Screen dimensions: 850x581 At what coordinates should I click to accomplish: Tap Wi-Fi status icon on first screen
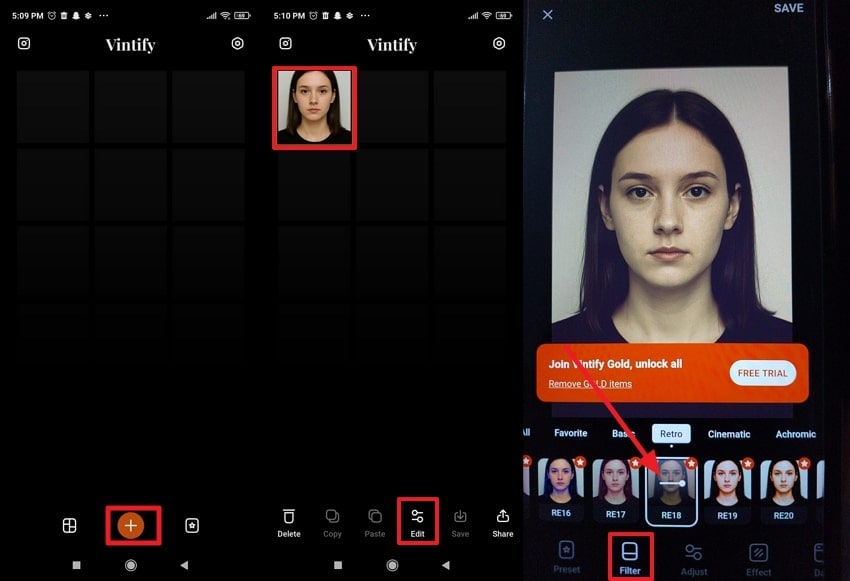click(225, 16)
